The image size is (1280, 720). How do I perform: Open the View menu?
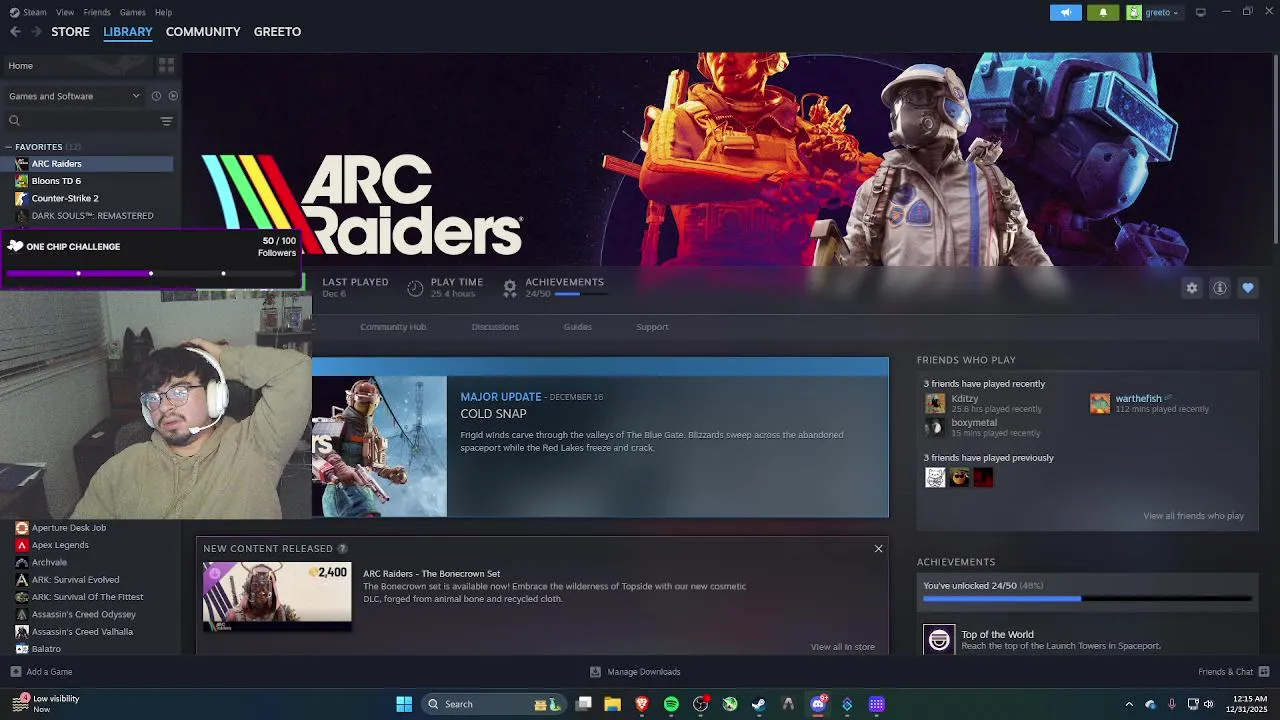[65, 12]
